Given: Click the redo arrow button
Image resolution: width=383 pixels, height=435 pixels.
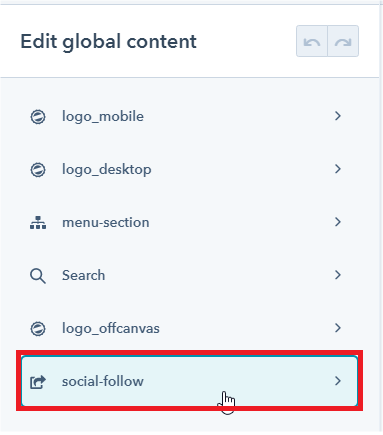Looking at the screenshot, I should pyautogui.click(x=343, y=41).
